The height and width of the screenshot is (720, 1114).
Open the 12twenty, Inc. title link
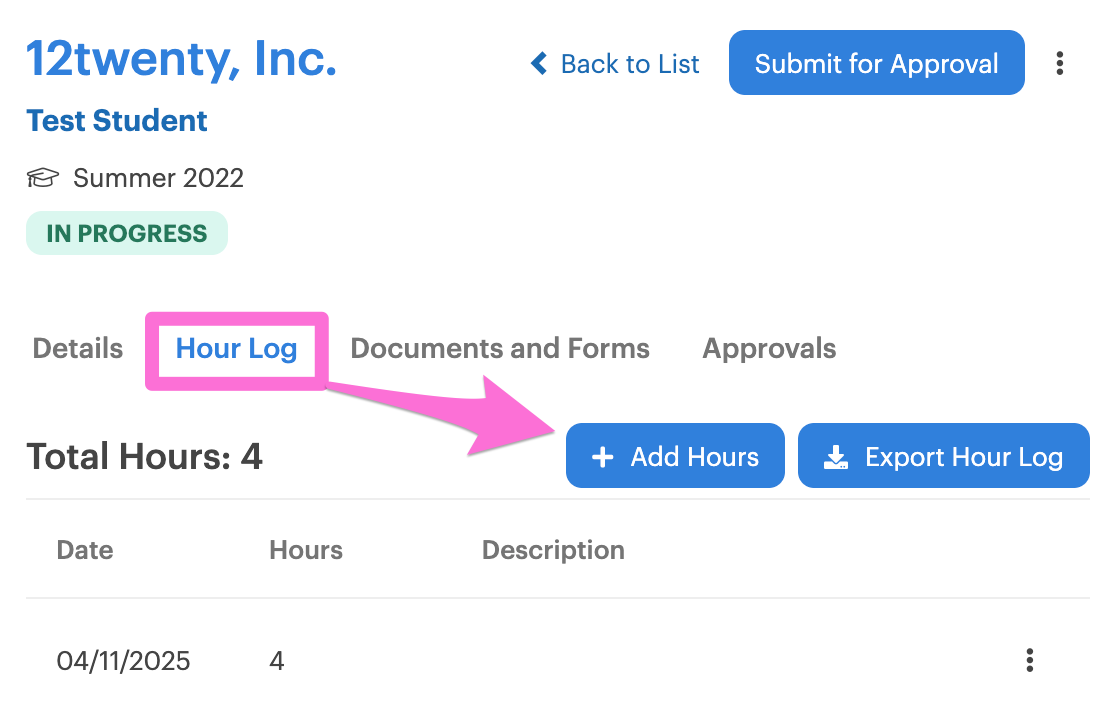182,58
